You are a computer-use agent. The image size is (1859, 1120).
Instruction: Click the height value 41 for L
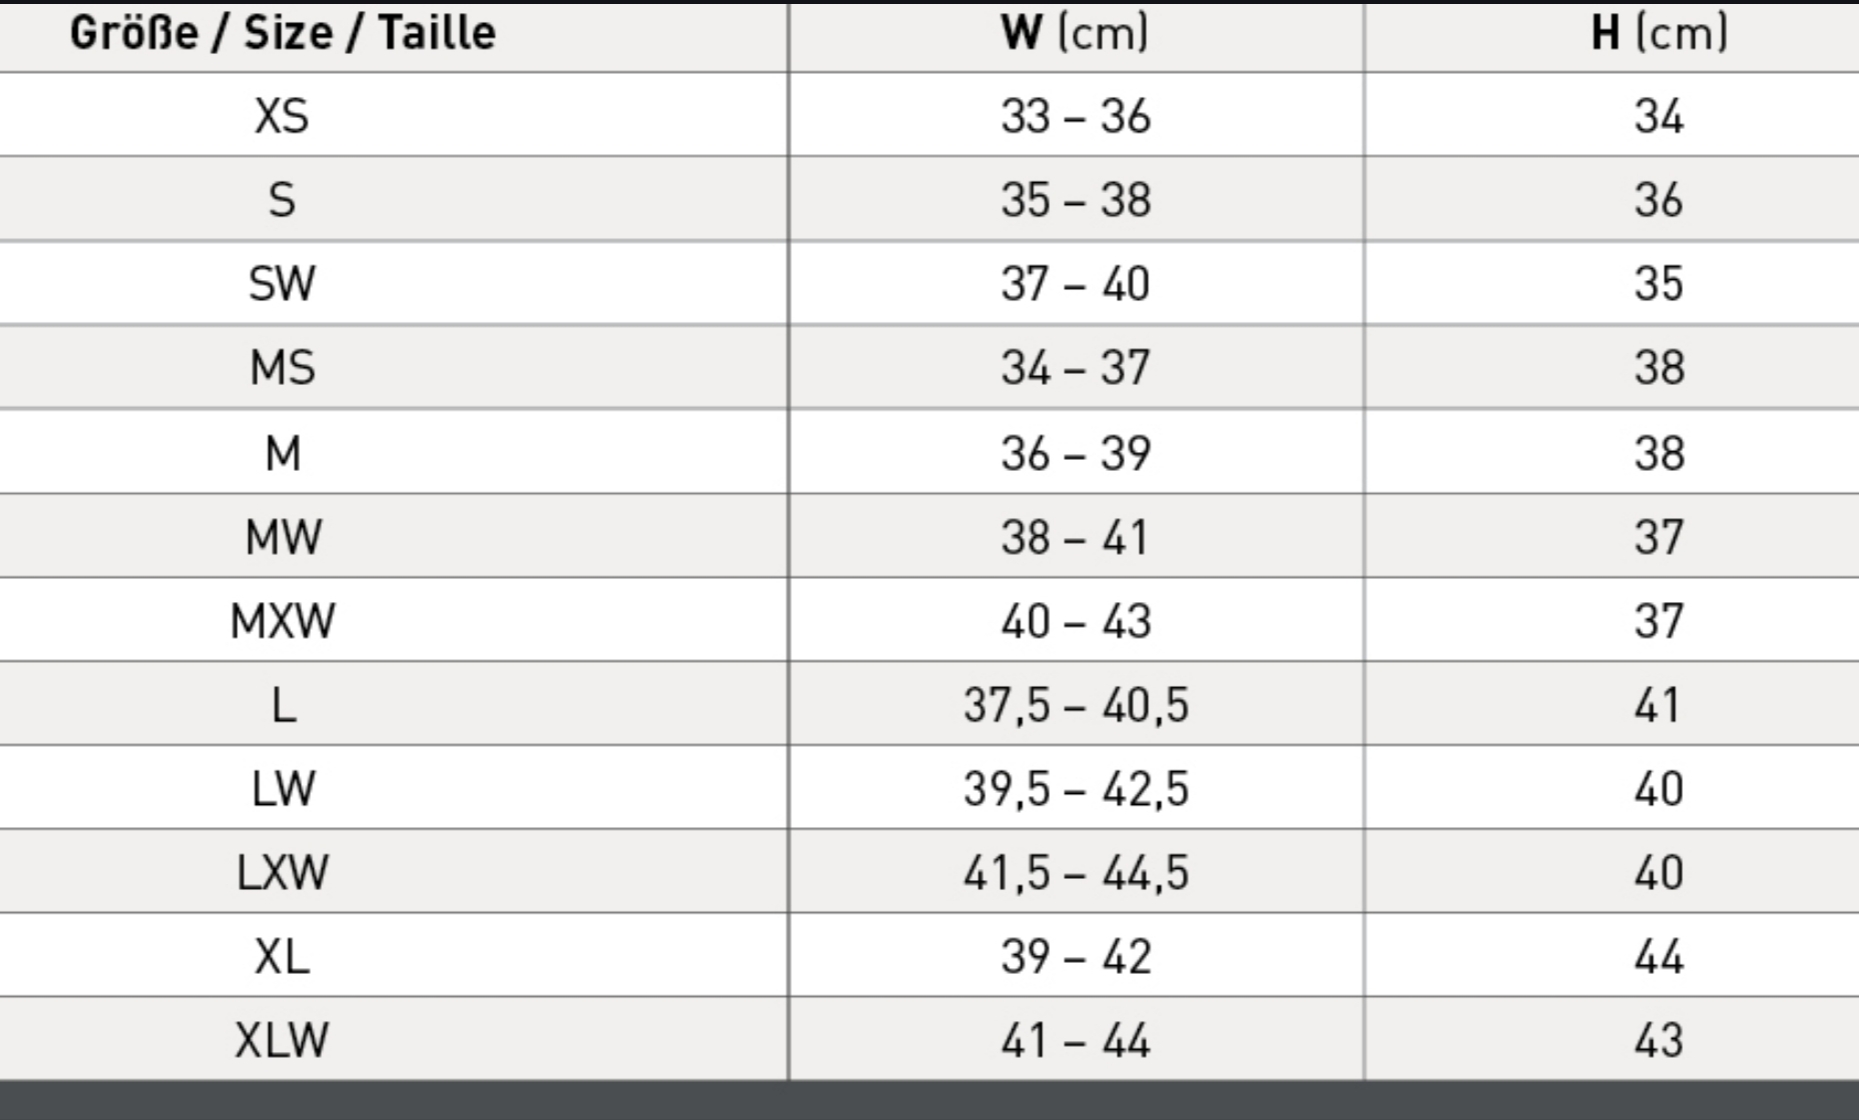(x=1657, y=705)
